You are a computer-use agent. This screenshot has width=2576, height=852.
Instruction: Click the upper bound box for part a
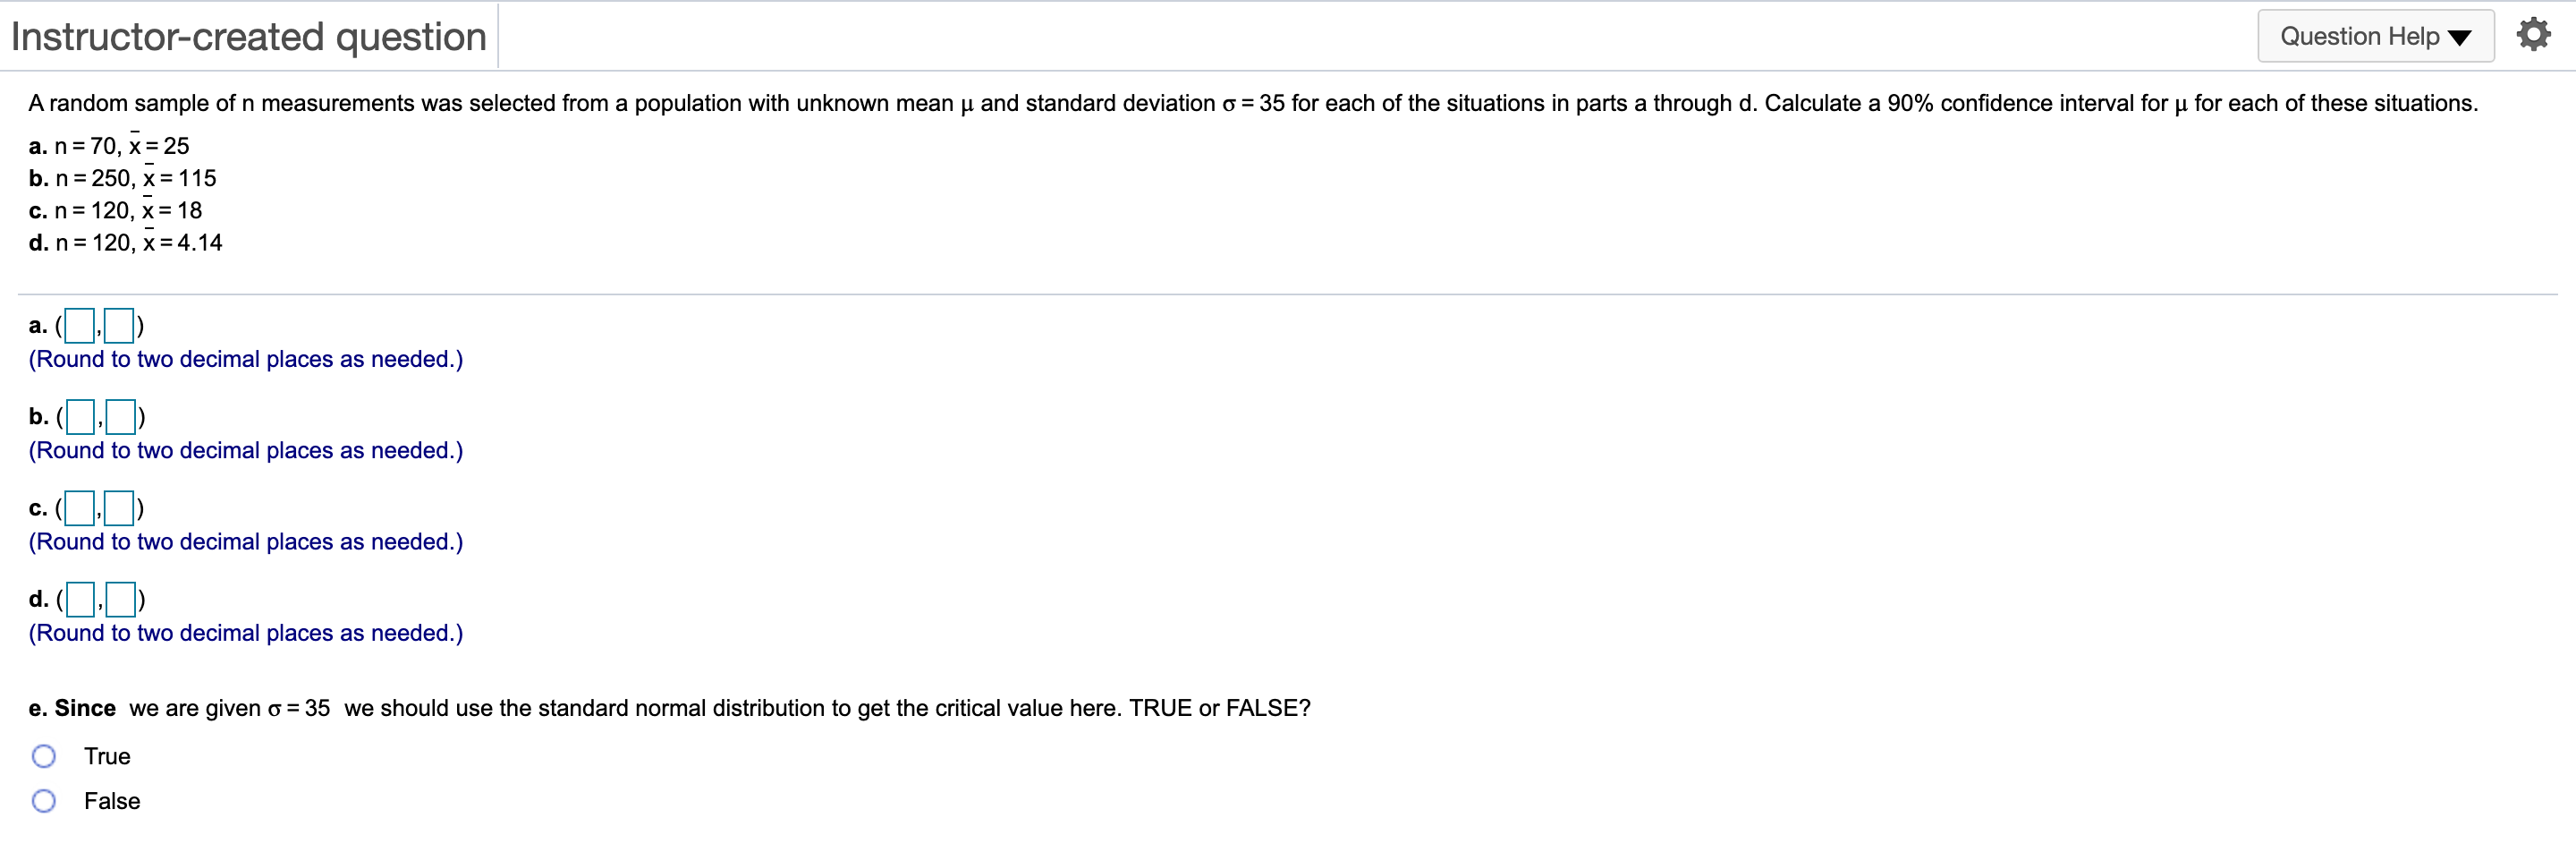(120, 325)
